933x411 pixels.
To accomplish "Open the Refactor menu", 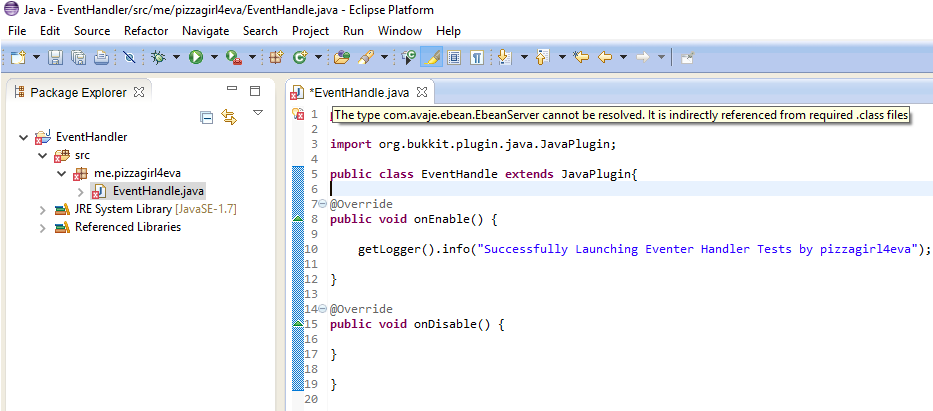I will pos(146,31).
